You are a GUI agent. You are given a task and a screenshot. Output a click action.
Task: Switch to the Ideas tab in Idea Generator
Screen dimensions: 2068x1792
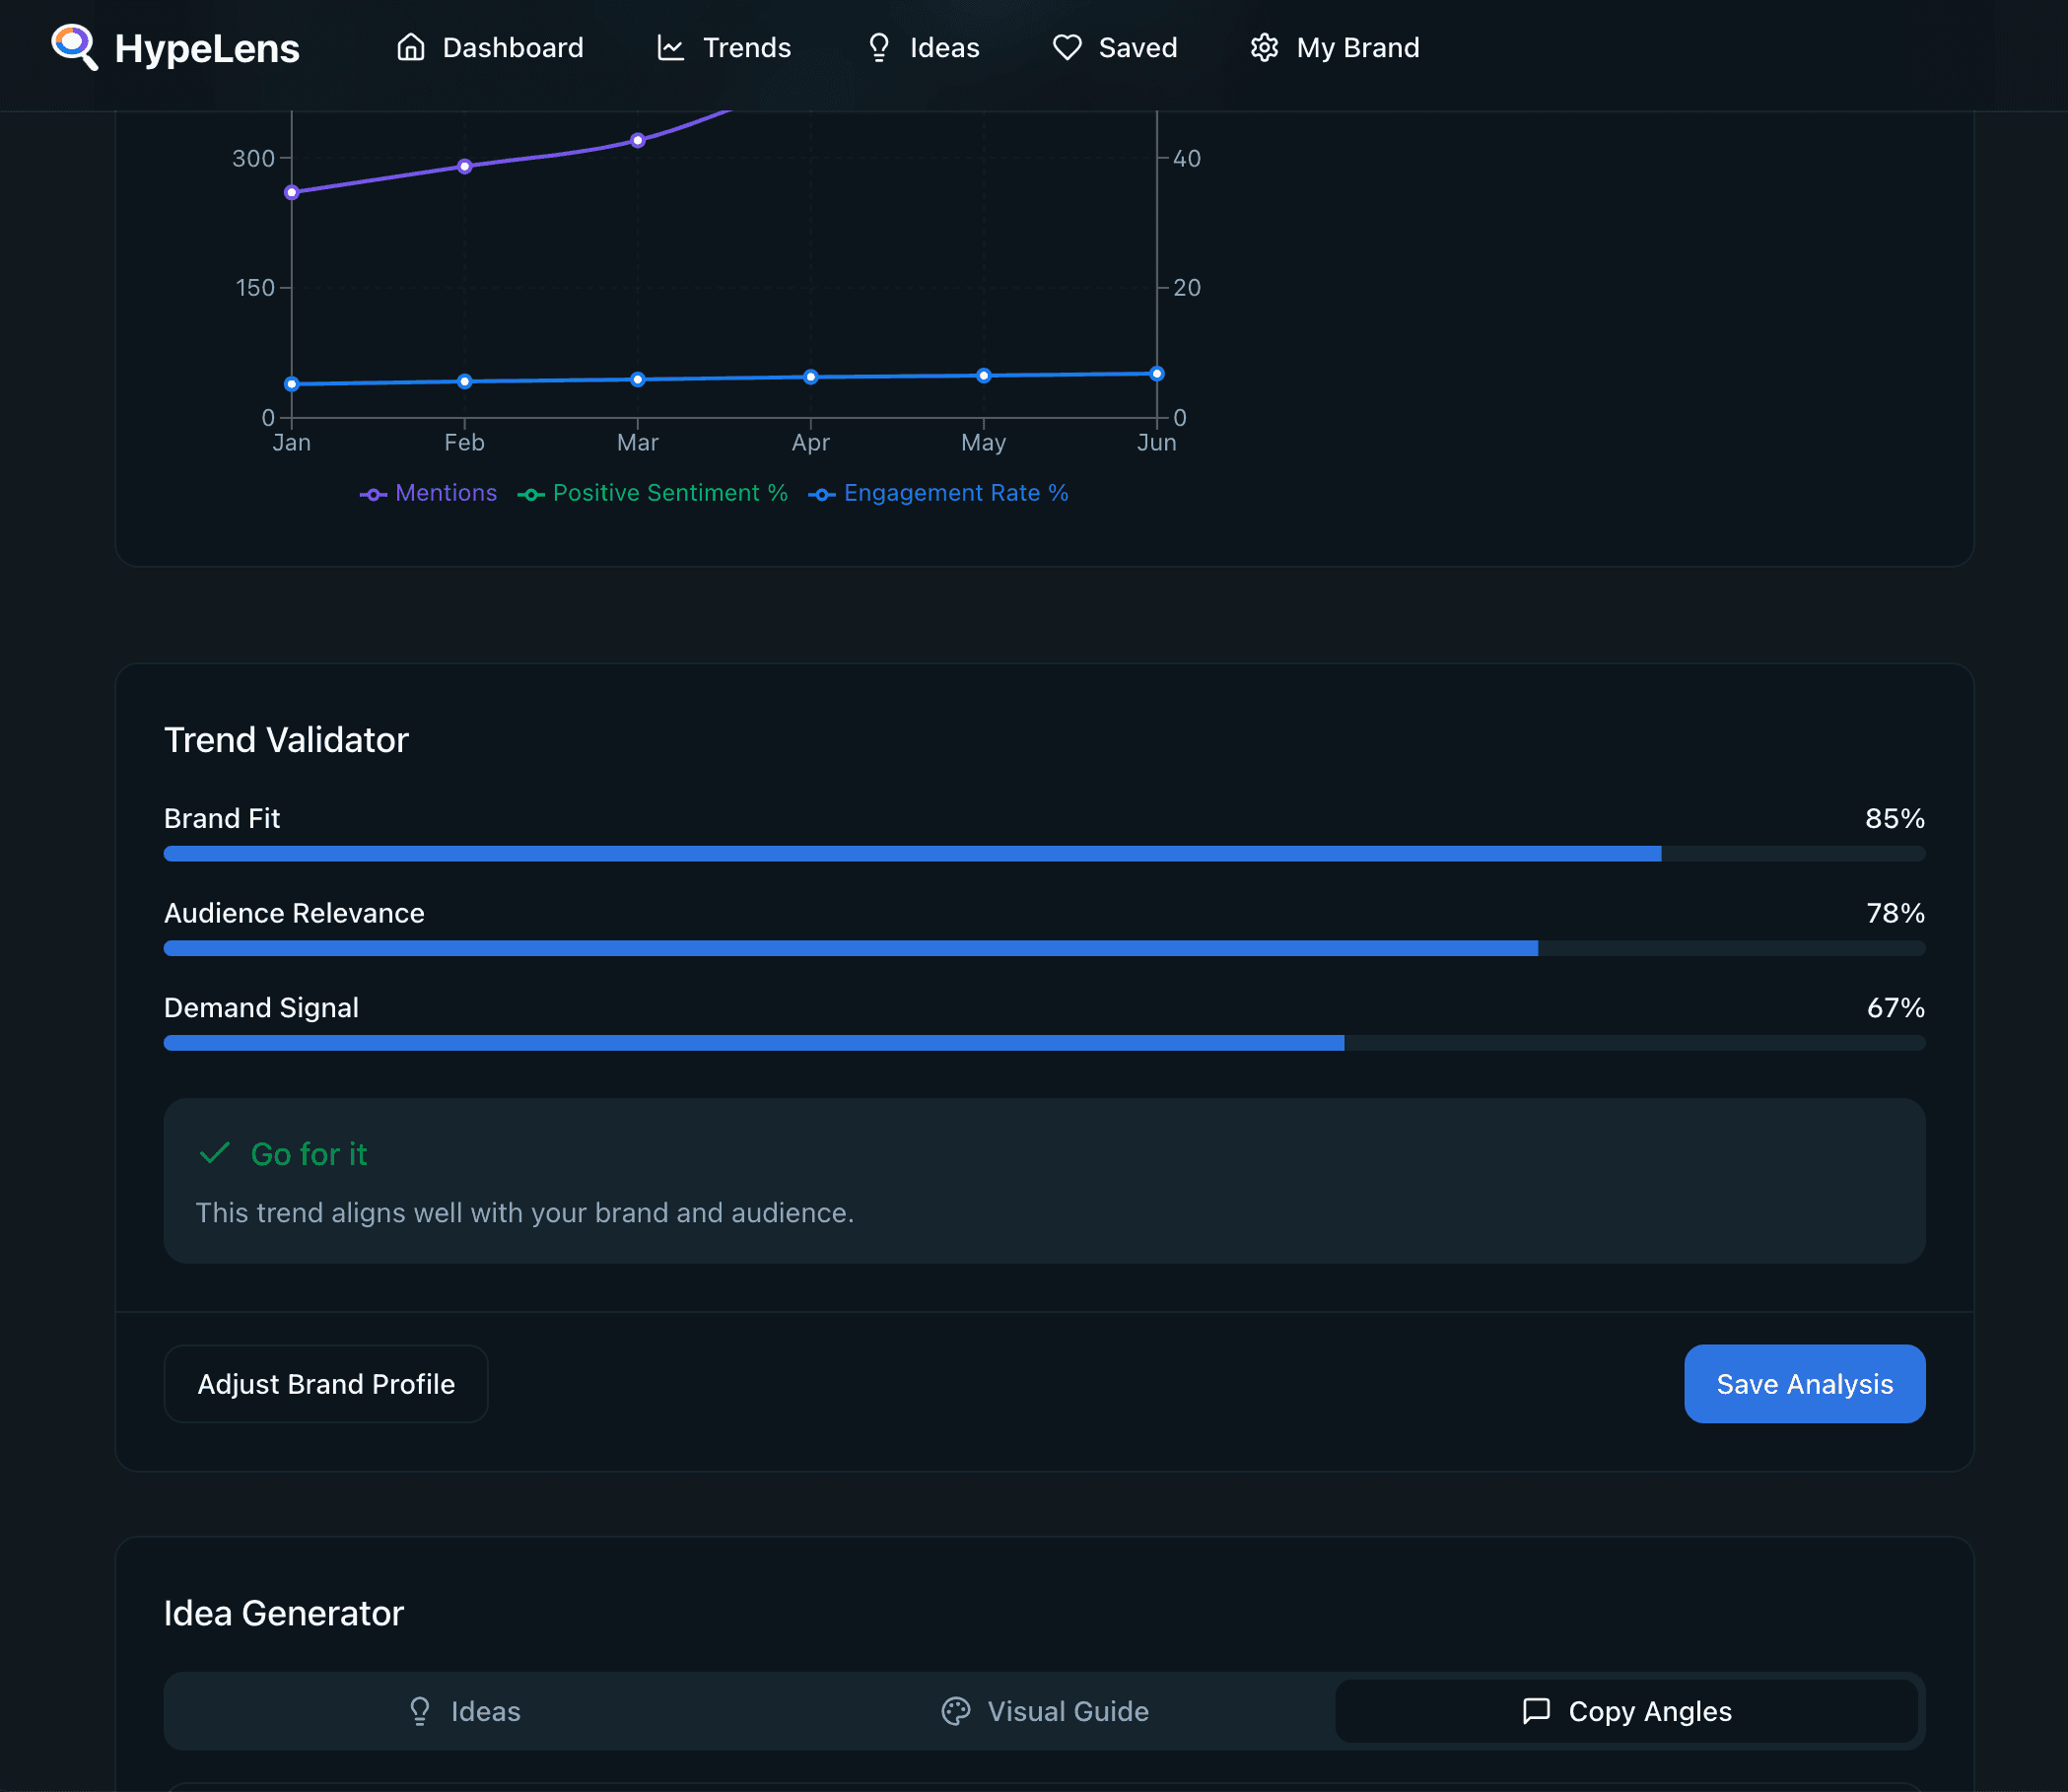click(x=464, y=1711)
